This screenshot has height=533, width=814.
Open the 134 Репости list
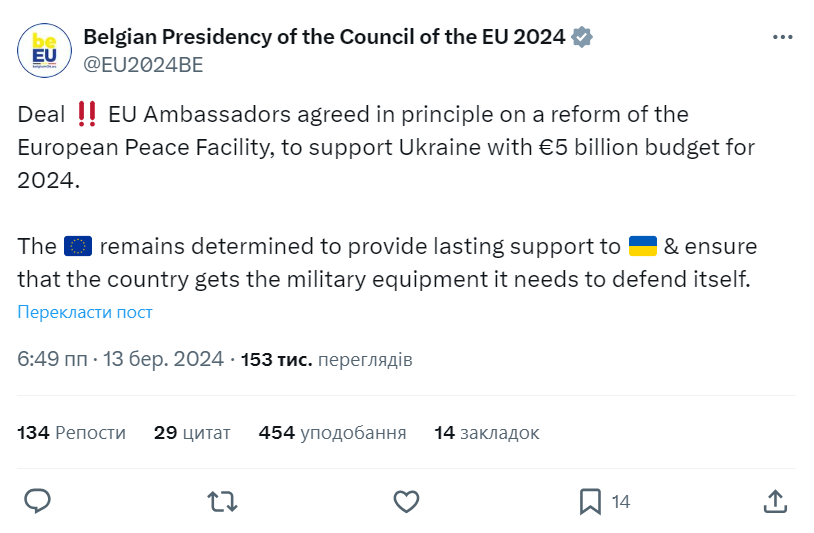click(x=72, y=432)
